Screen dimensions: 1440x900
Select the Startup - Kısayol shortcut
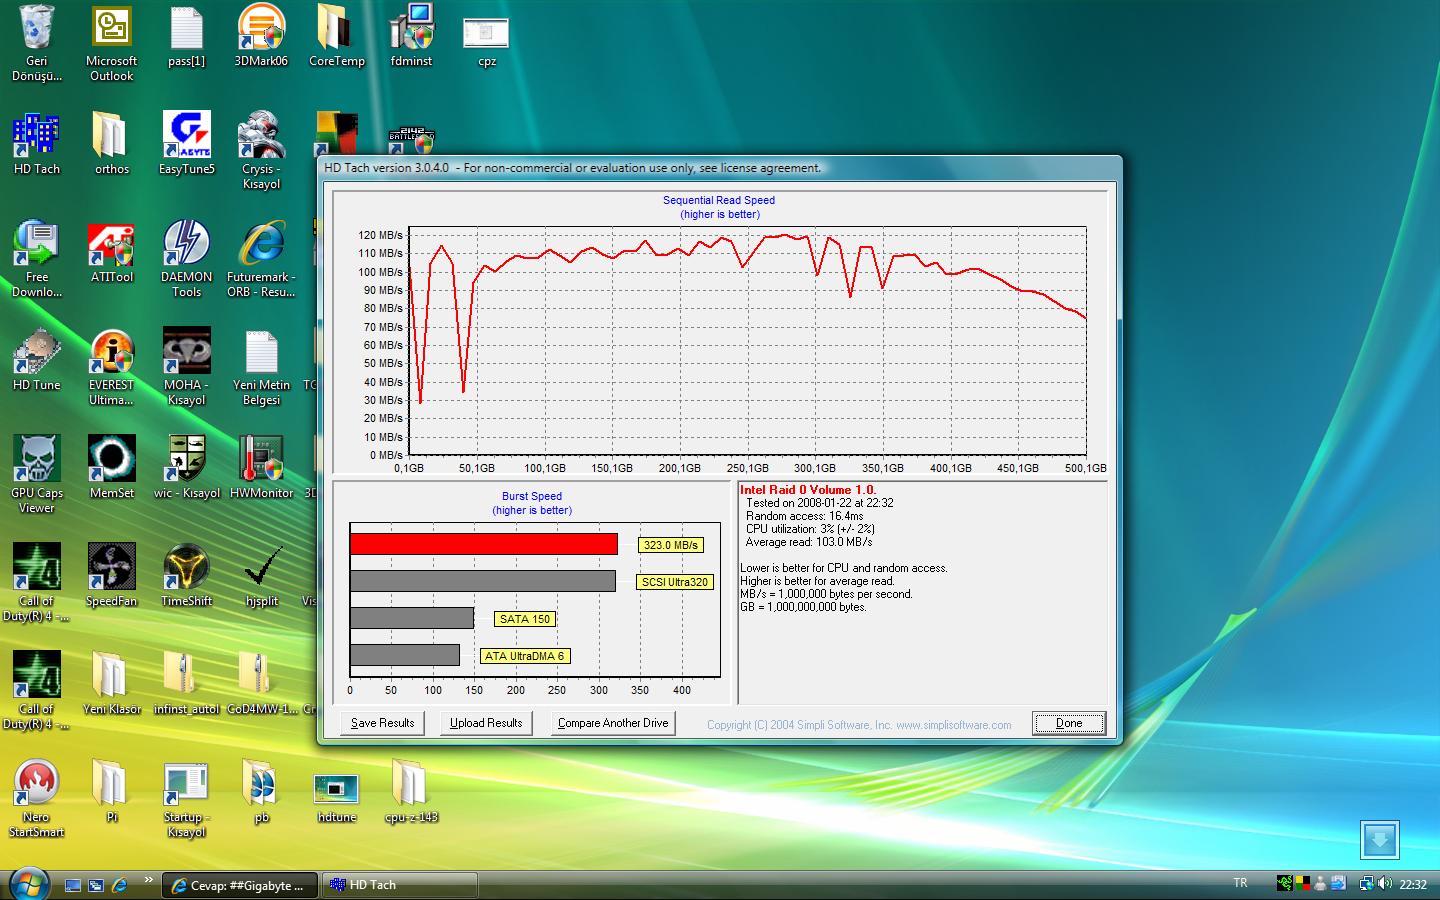click(187, 798)
